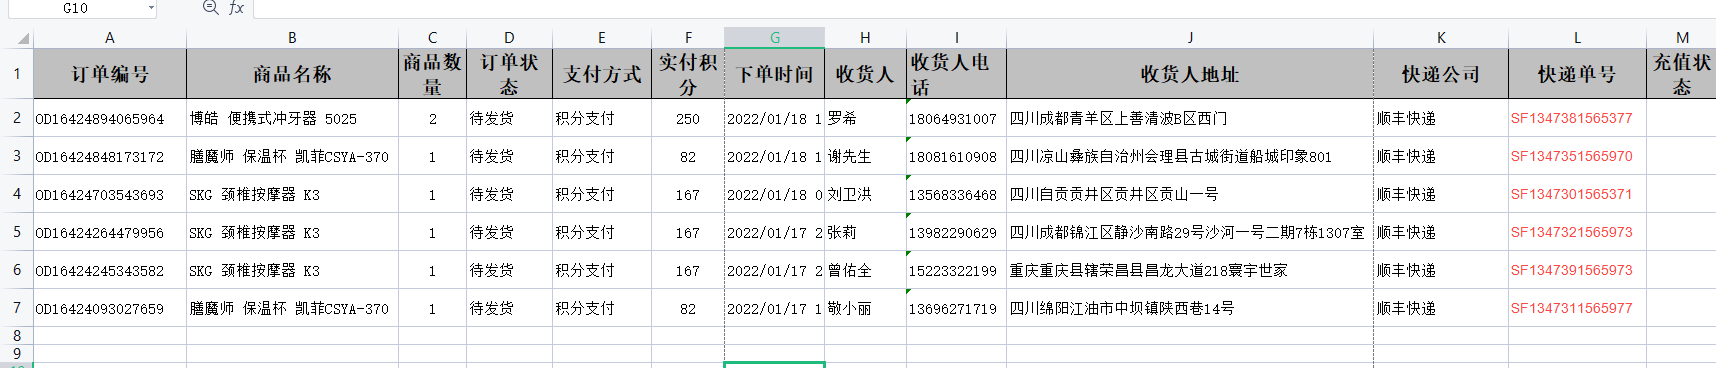The image size is (1716, 368).
Task: Select highlighted column G header
Action: (x=775, y=38)
